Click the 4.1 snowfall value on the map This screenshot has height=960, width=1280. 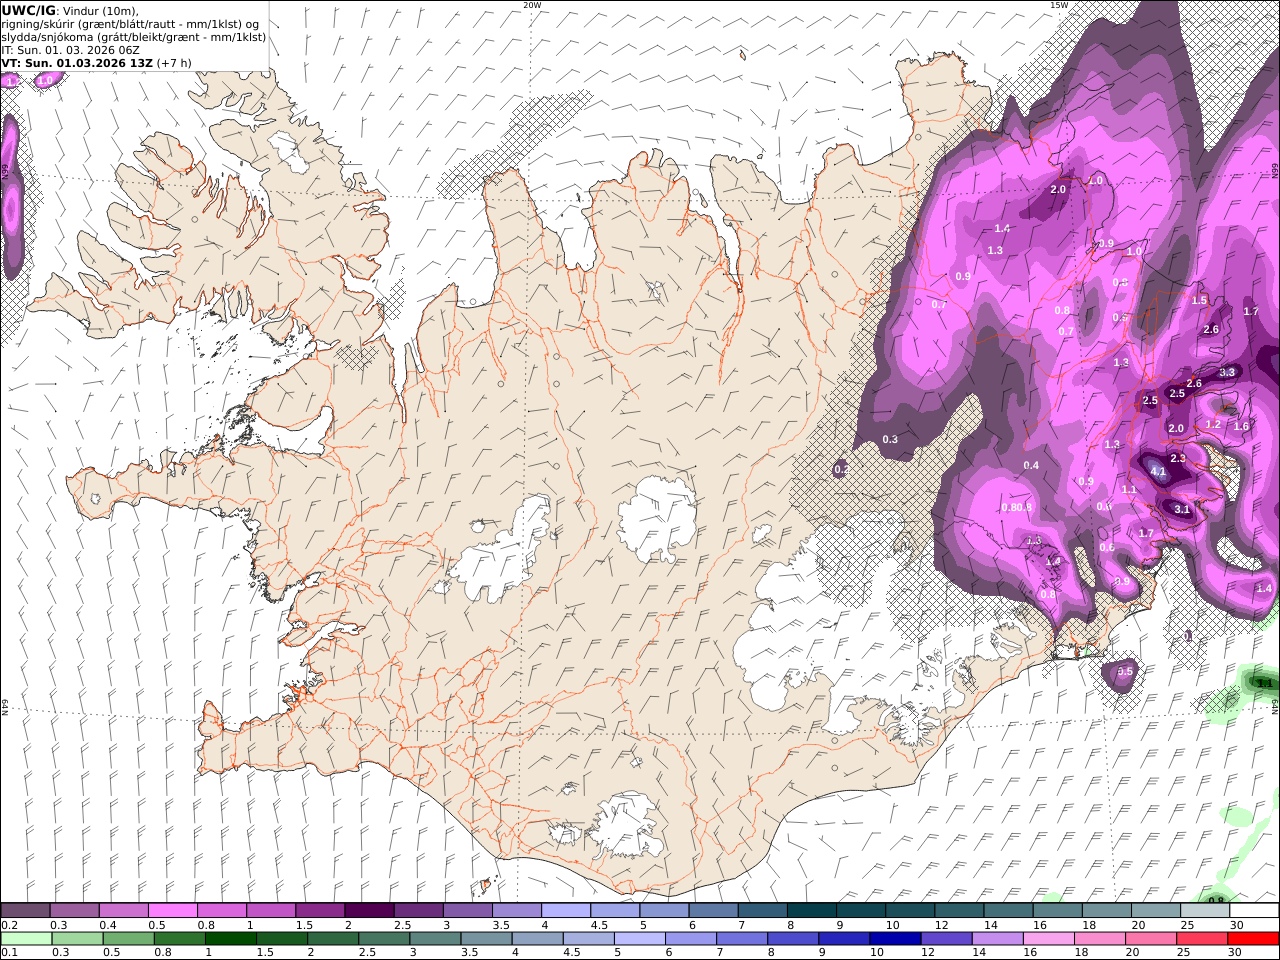pos(1158,471)
